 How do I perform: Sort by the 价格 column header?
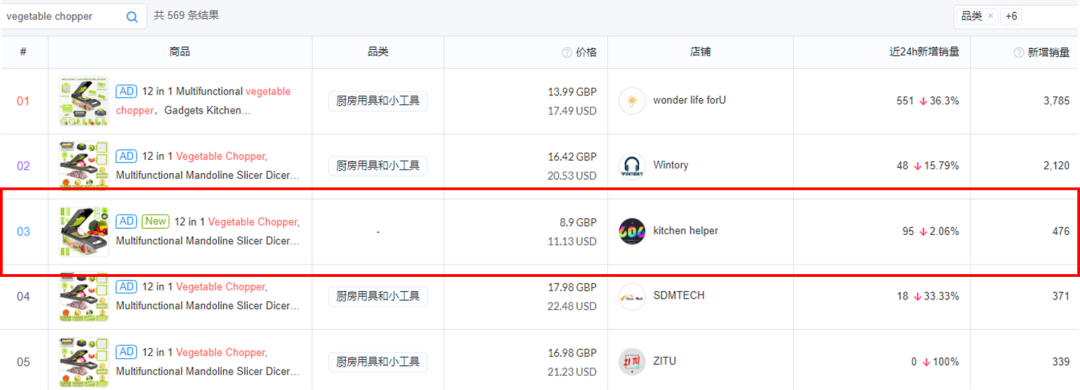tap(586, 52)
